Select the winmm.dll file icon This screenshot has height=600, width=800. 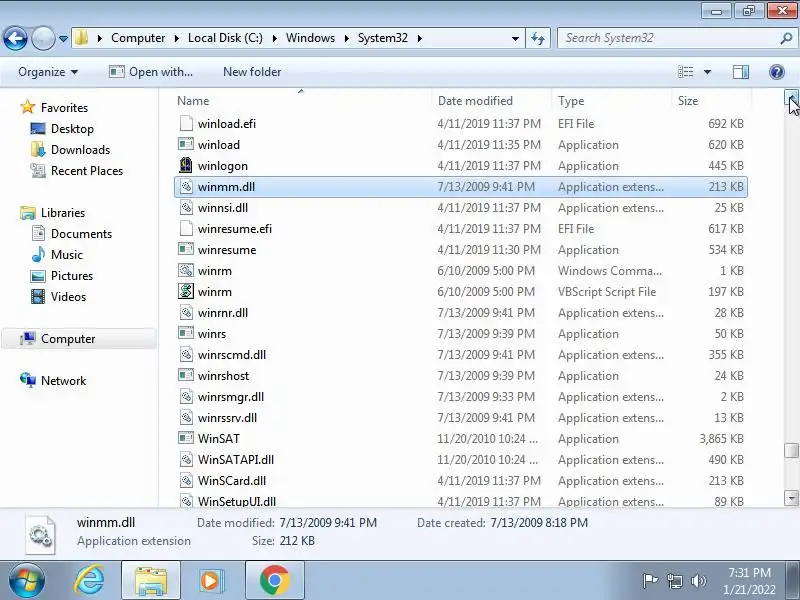pos(186,187)
